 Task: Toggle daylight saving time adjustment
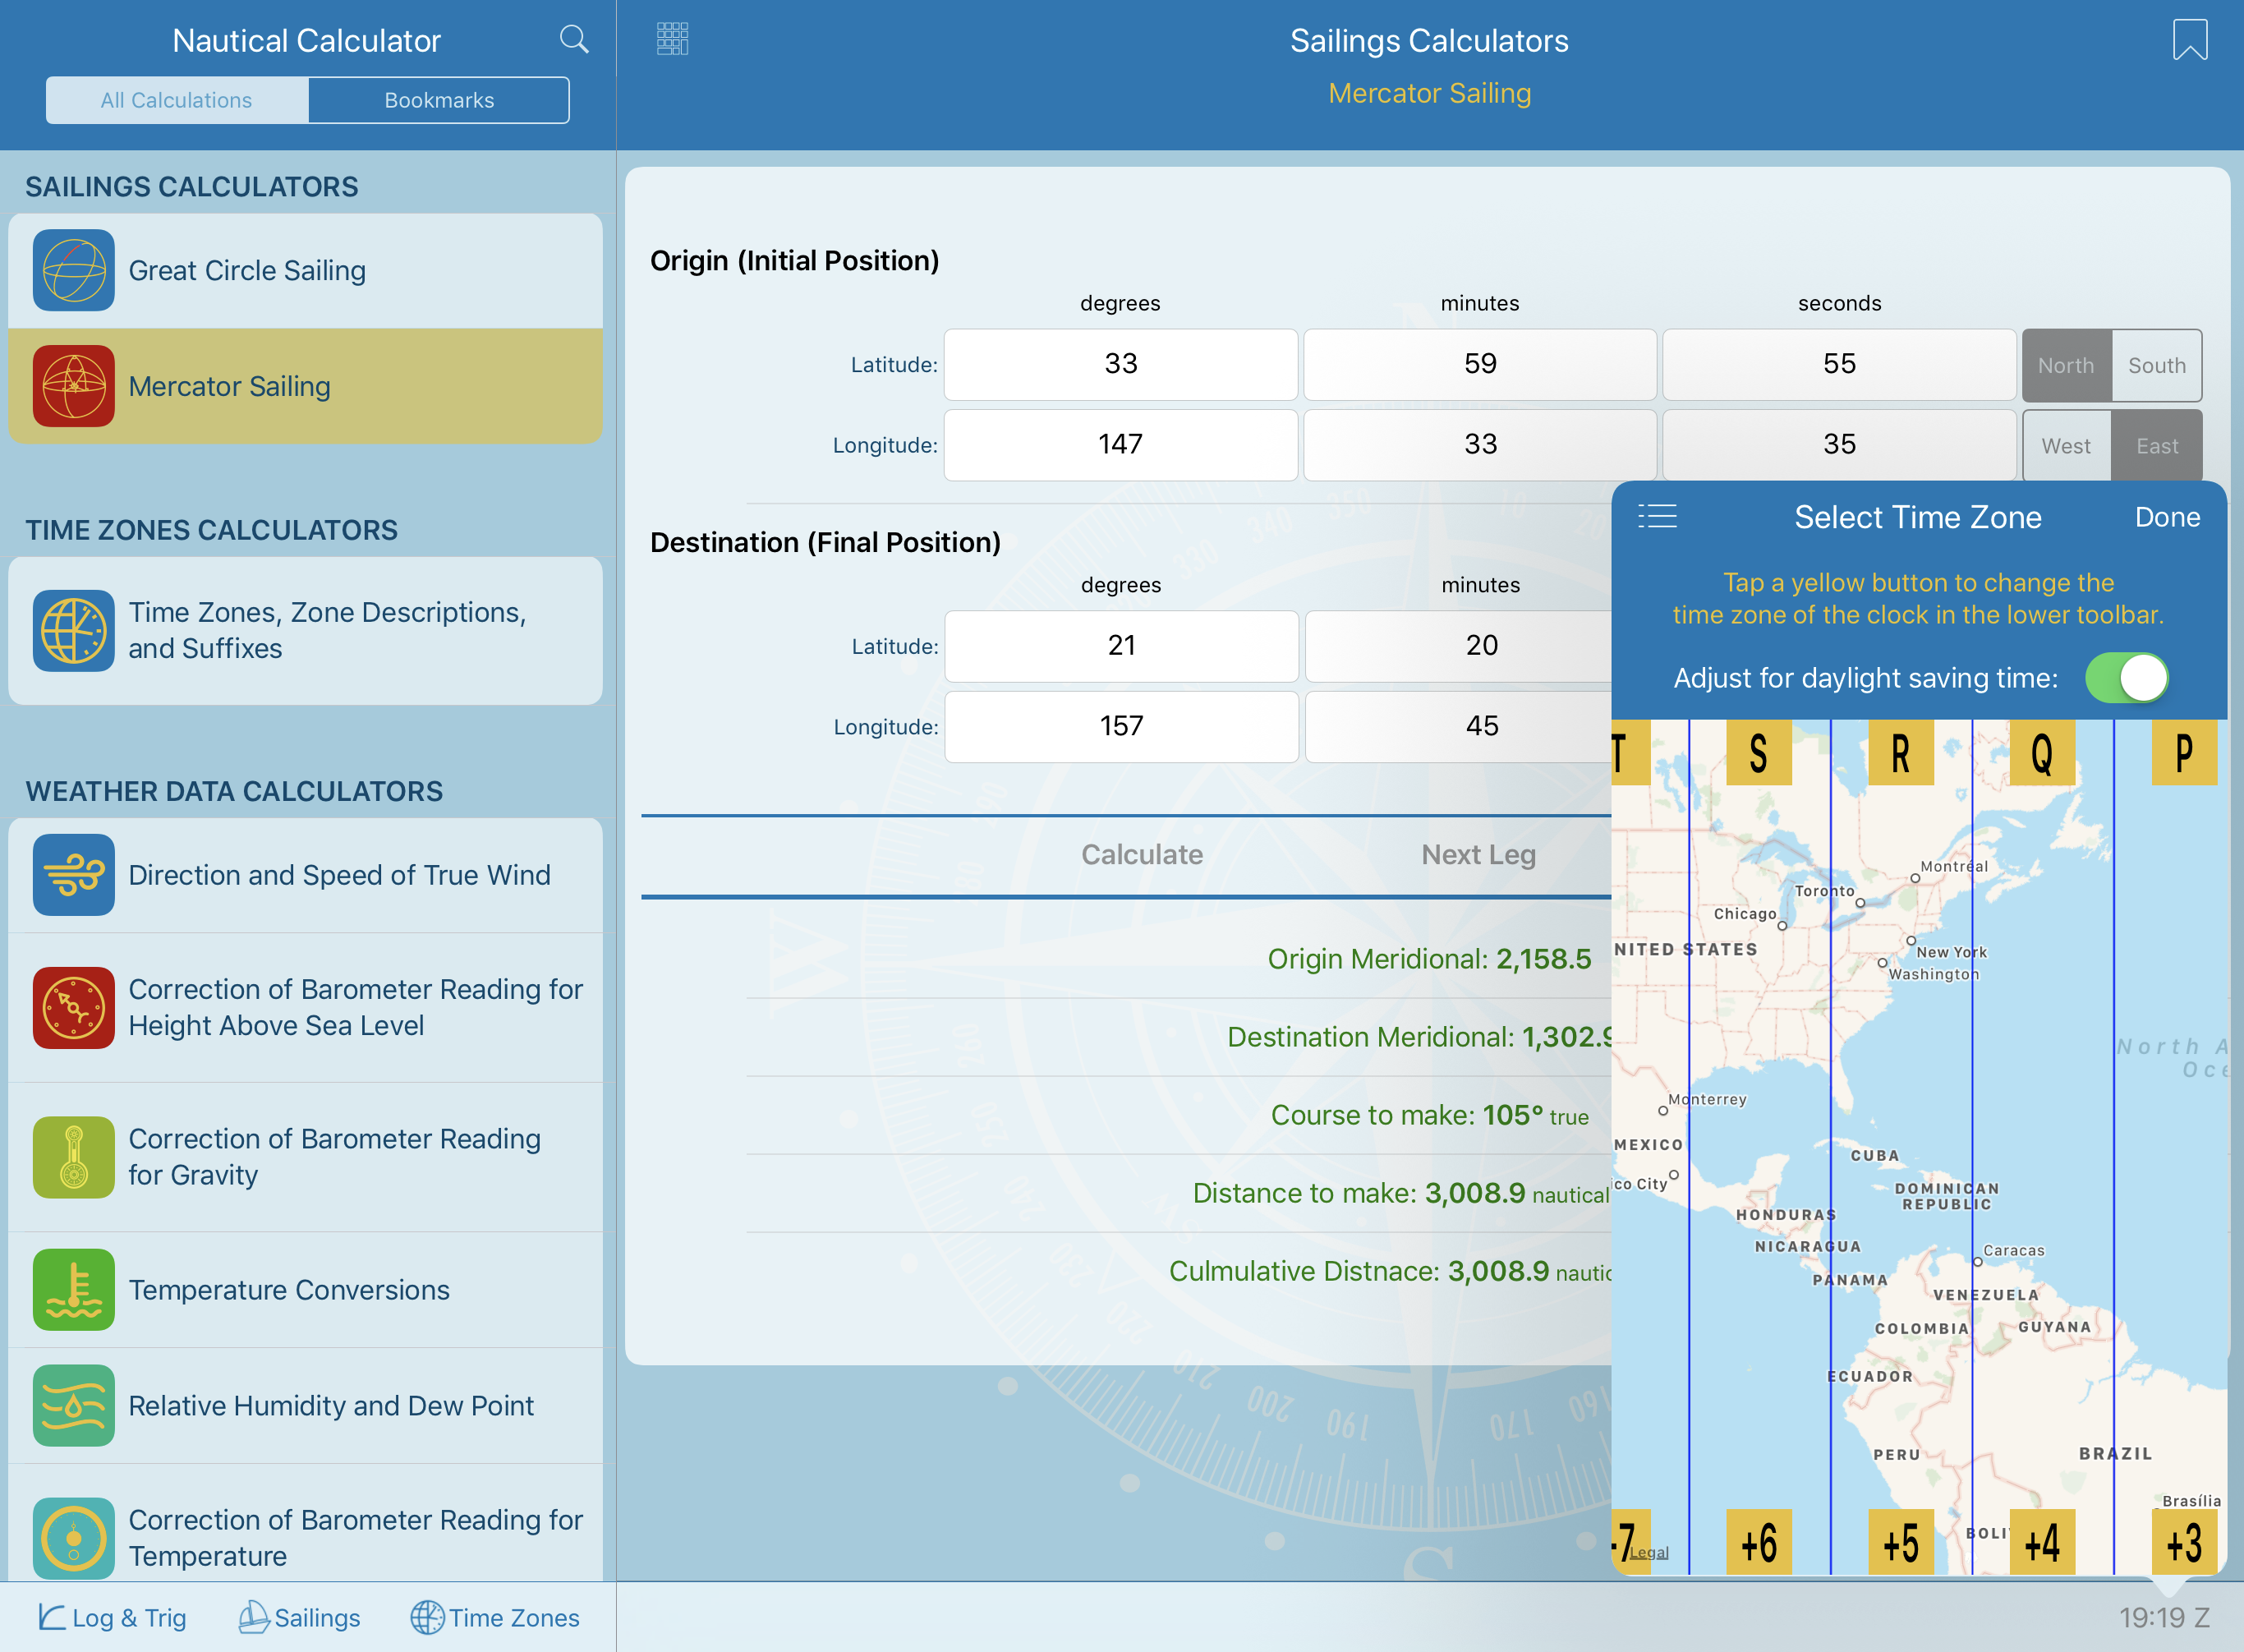click(x=2126, y=678)
